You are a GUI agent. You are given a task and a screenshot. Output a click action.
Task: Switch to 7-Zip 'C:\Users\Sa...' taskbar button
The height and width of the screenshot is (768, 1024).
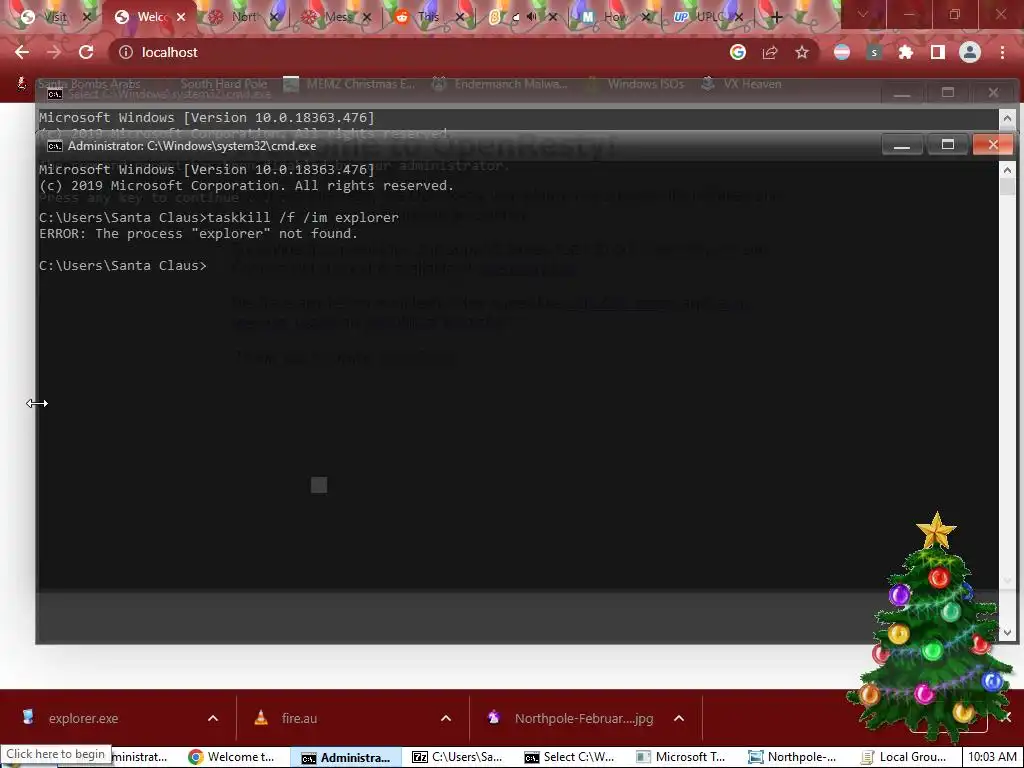click(458, 757)
